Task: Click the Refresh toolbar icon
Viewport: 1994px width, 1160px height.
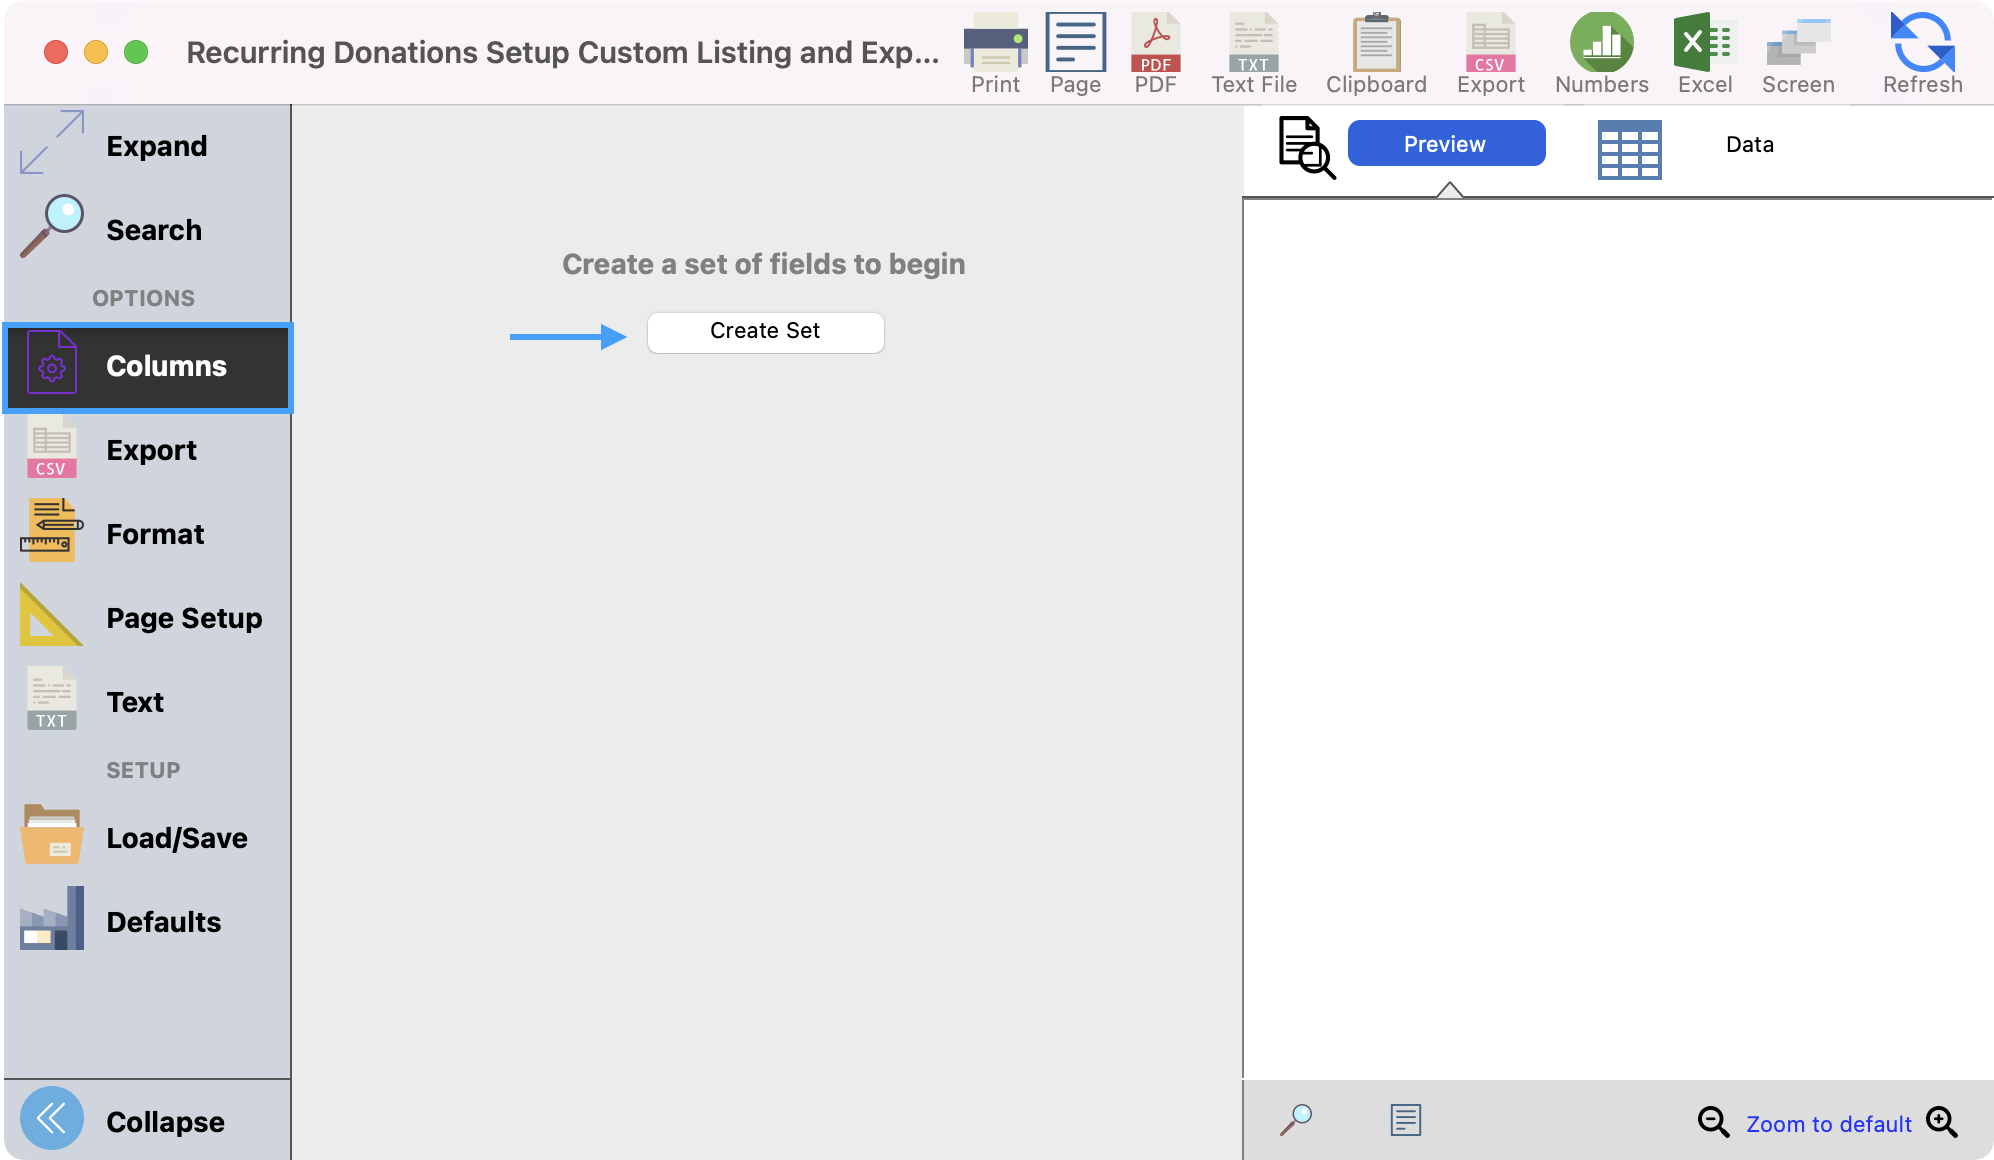Action: pyautogui.click(x=1922, y=54)
